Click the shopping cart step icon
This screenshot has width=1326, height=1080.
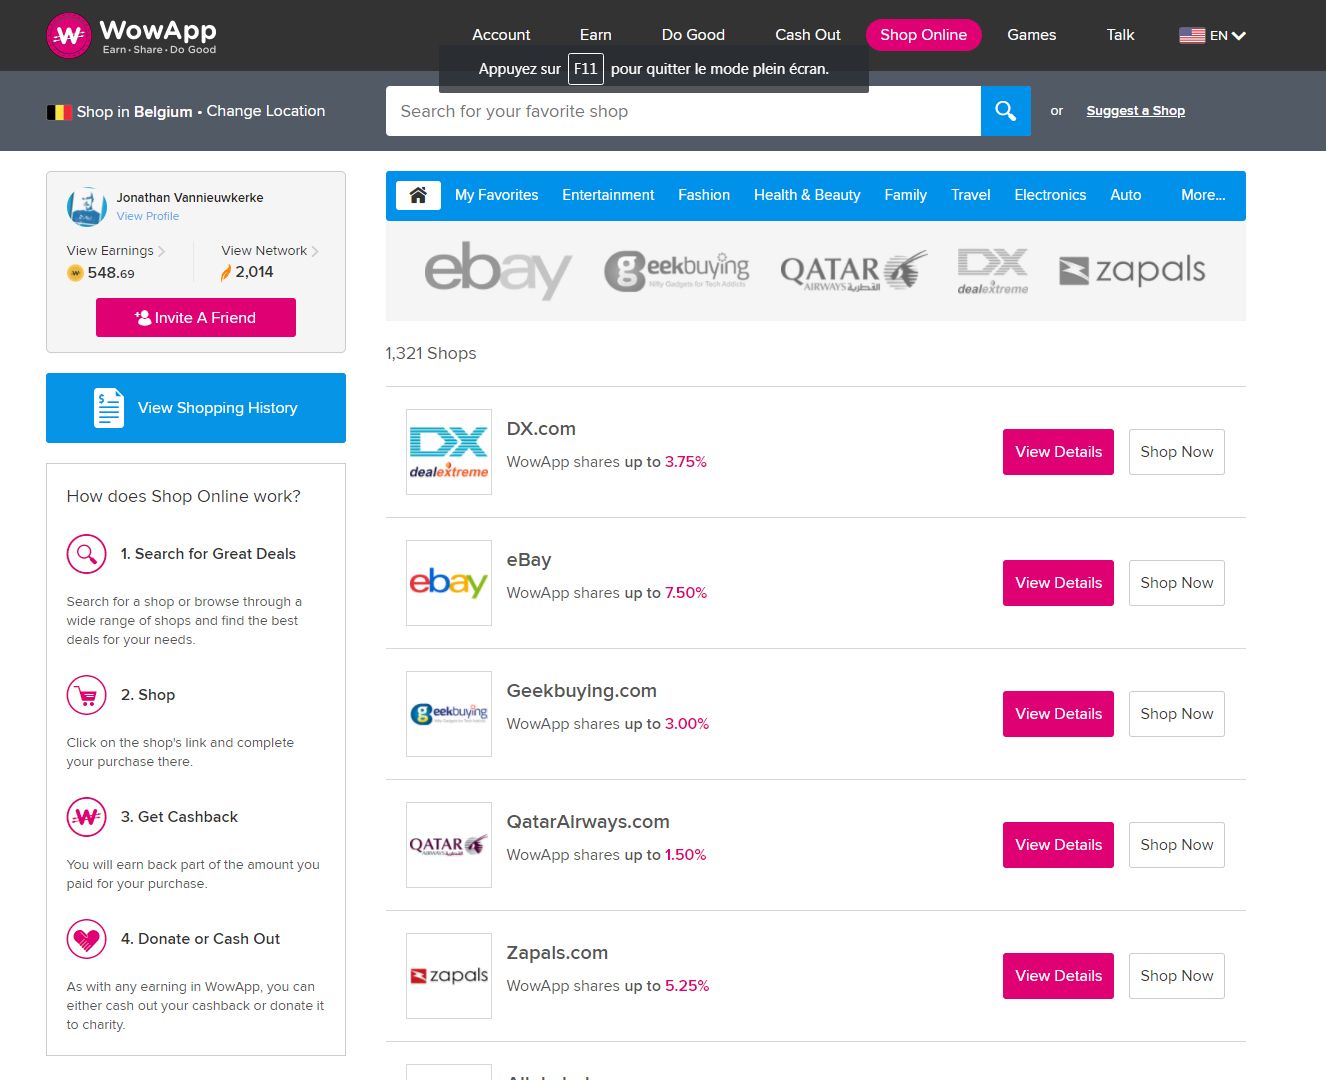[x=87, y=695]
